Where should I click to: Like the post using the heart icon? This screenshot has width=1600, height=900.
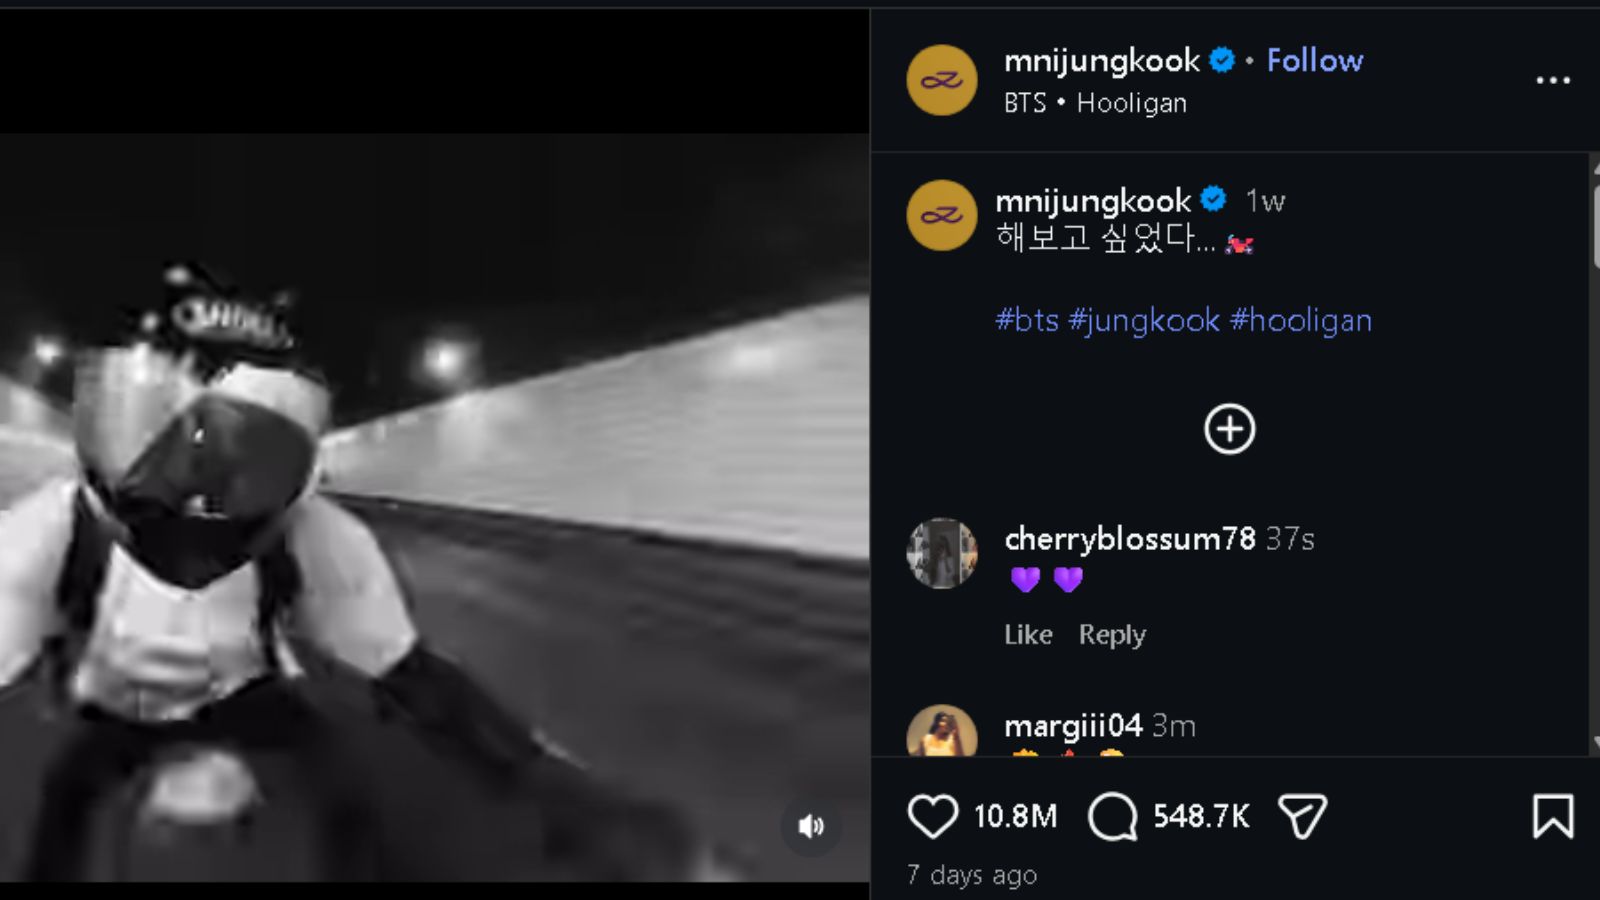coord(932,815)
